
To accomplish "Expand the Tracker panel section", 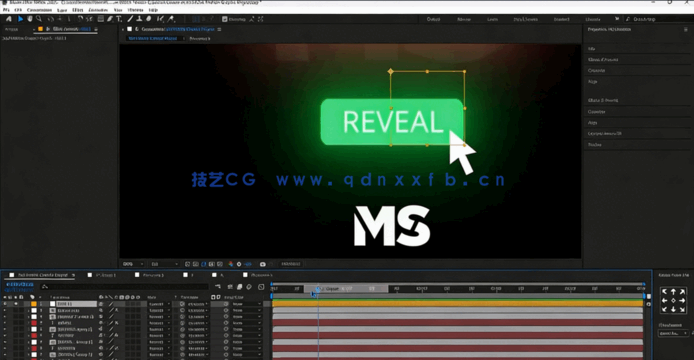I will click(x=594, y=145).
